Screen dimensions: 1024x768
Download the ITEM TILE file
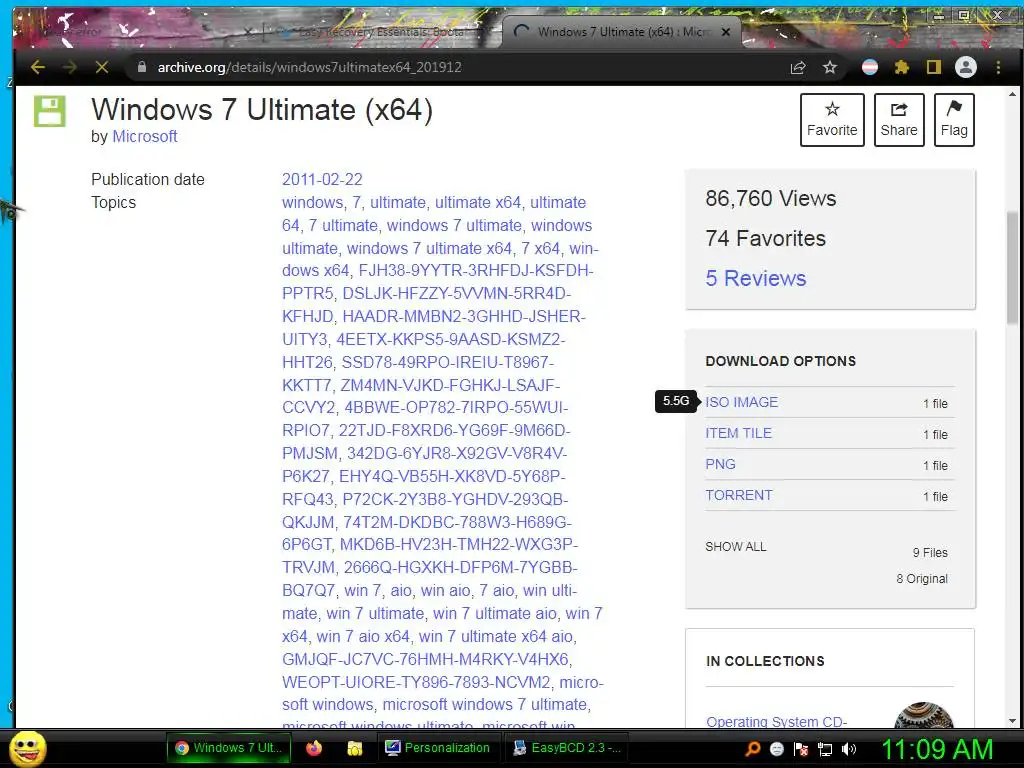coord(738,433)
